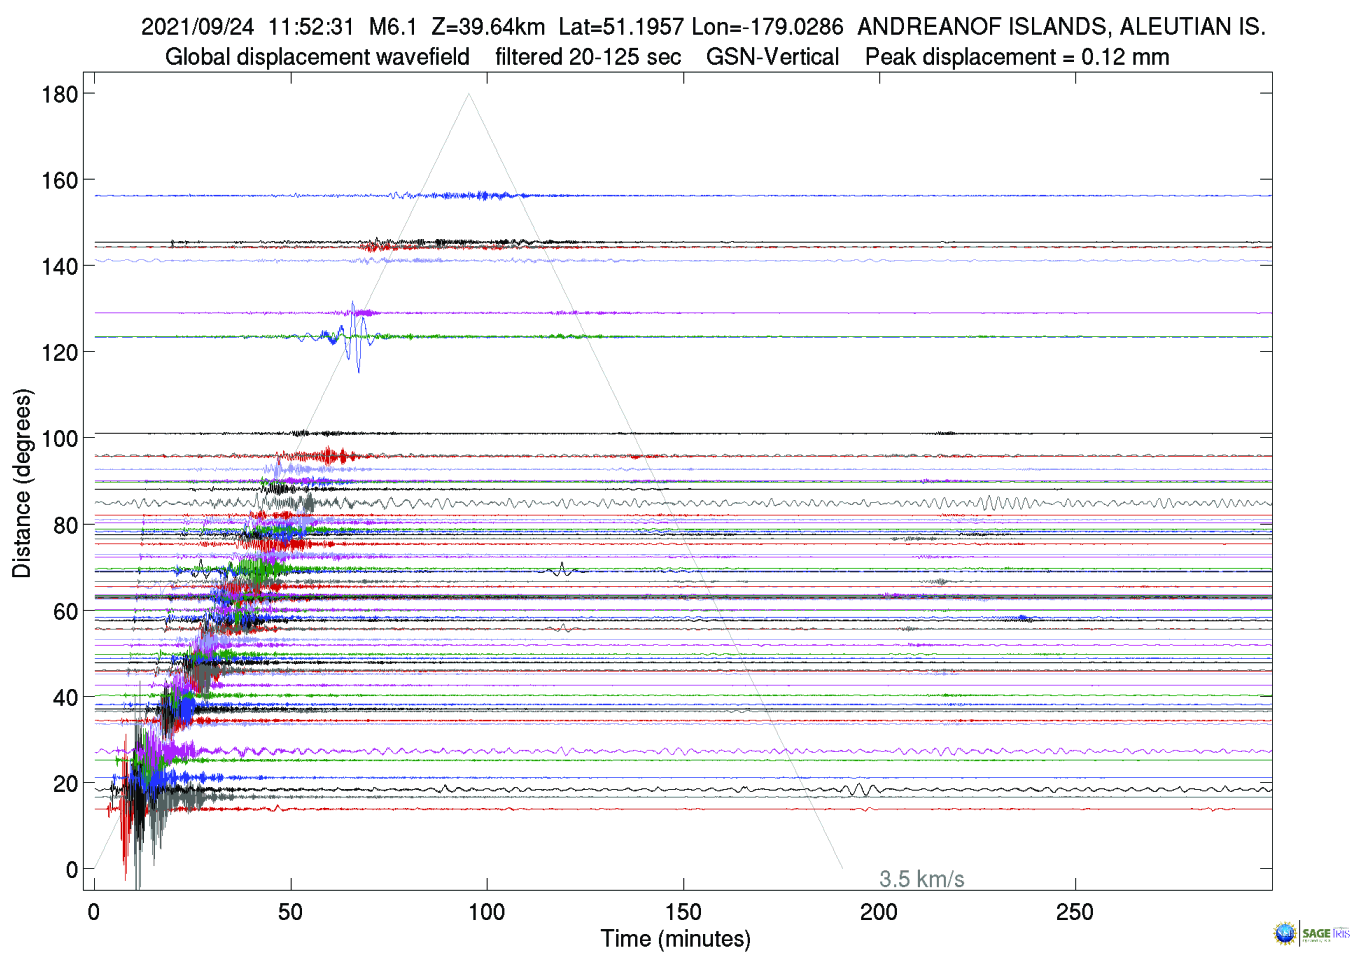Click the Z=39.64km depth value
This screenshot has height=955, width=1362.
(x=488, y=27)
